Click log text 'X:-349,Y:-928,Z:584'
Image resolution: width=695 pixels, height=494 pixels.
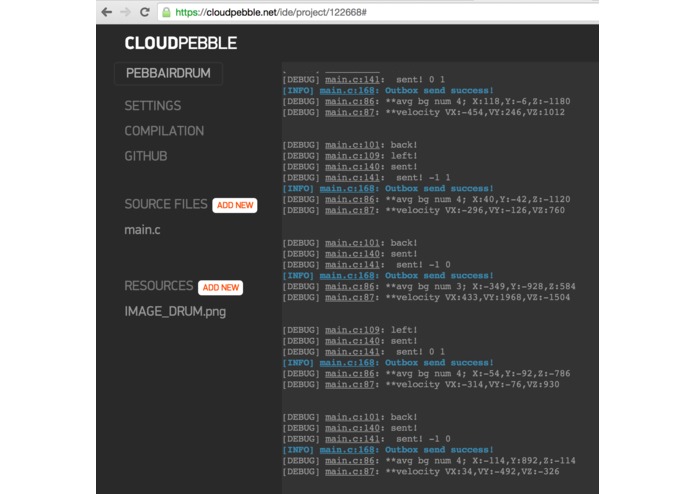(x=524, y=287)
